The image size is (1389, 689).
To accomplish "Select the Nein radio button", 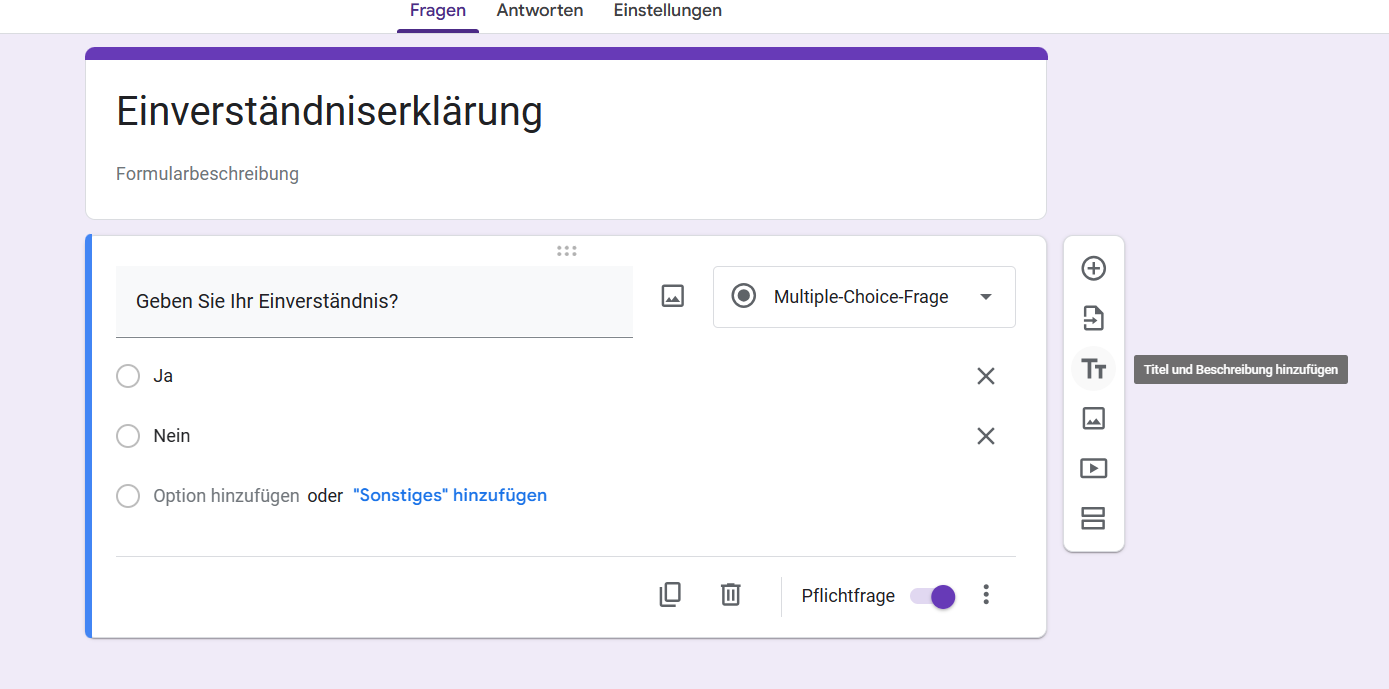I will coord(128,436).
